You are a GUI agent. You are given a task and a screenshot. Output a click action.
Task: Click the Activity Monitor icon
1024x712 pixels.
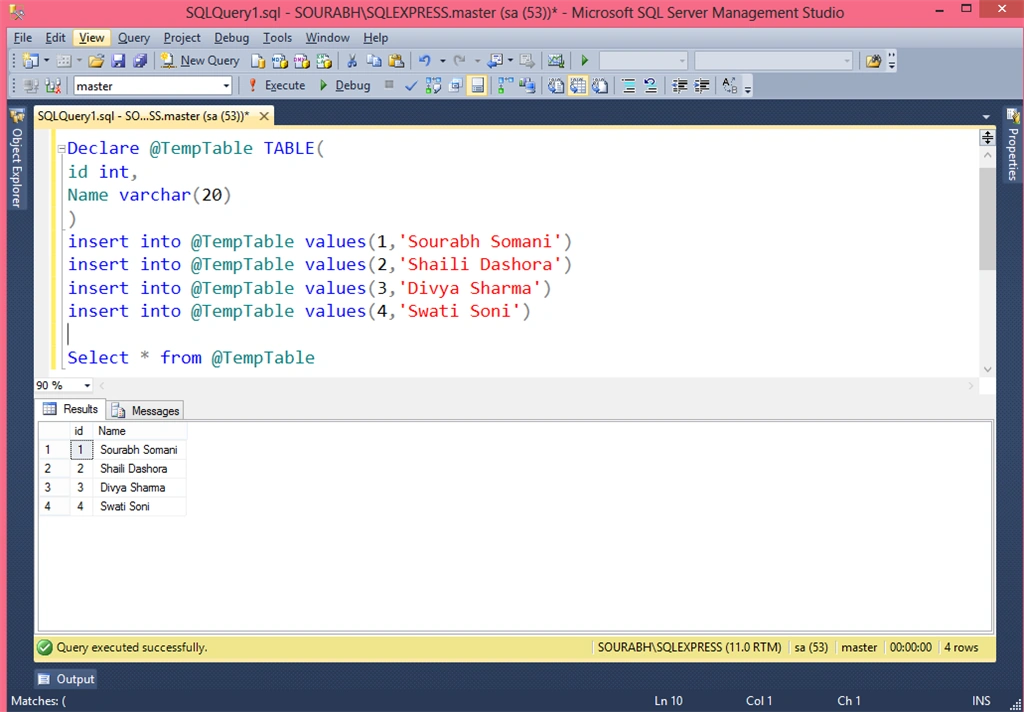point(556,61)
